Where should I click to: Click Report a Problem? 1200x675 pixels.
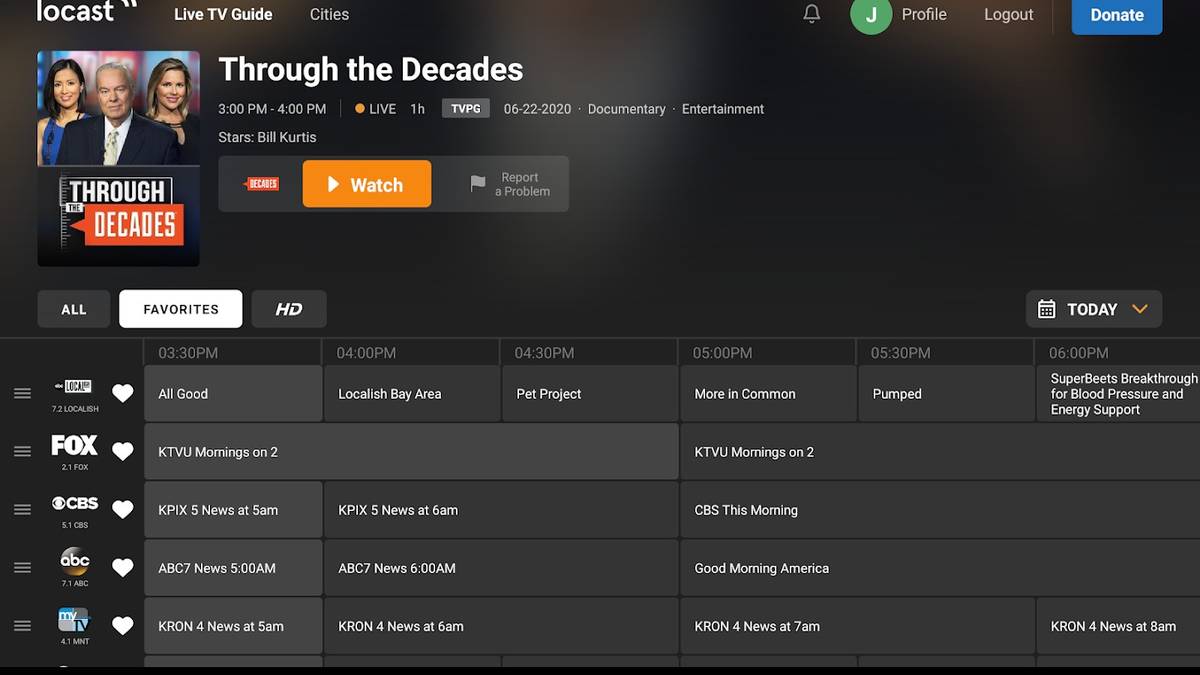coord(510,184)
